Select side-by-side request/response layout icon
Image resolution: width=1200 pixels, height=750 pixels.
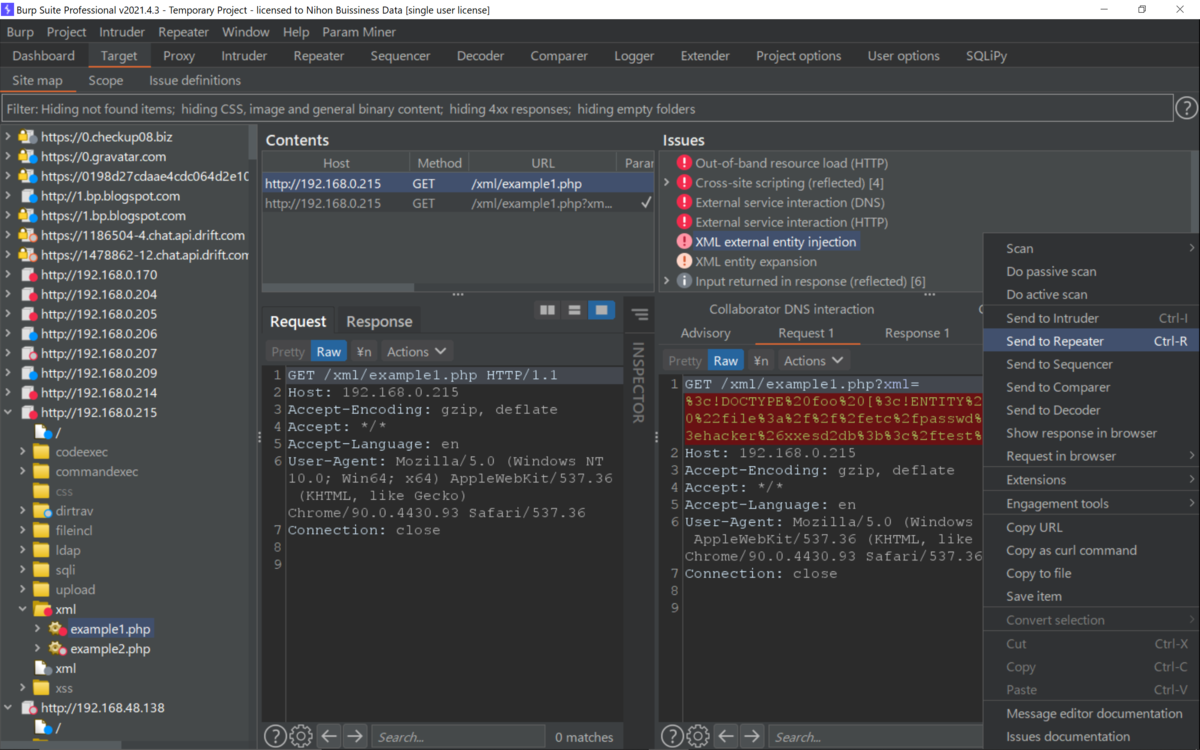547,310
